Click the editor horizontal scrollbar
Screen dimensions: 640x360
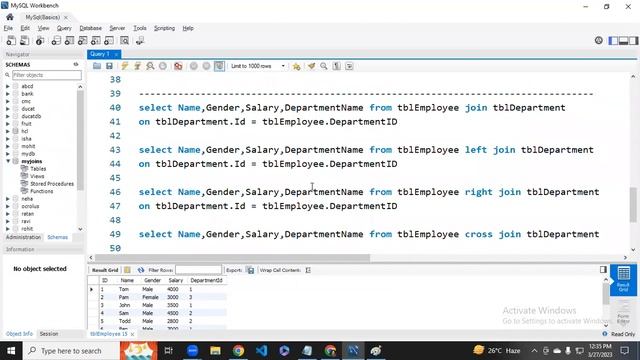(232, 258)
